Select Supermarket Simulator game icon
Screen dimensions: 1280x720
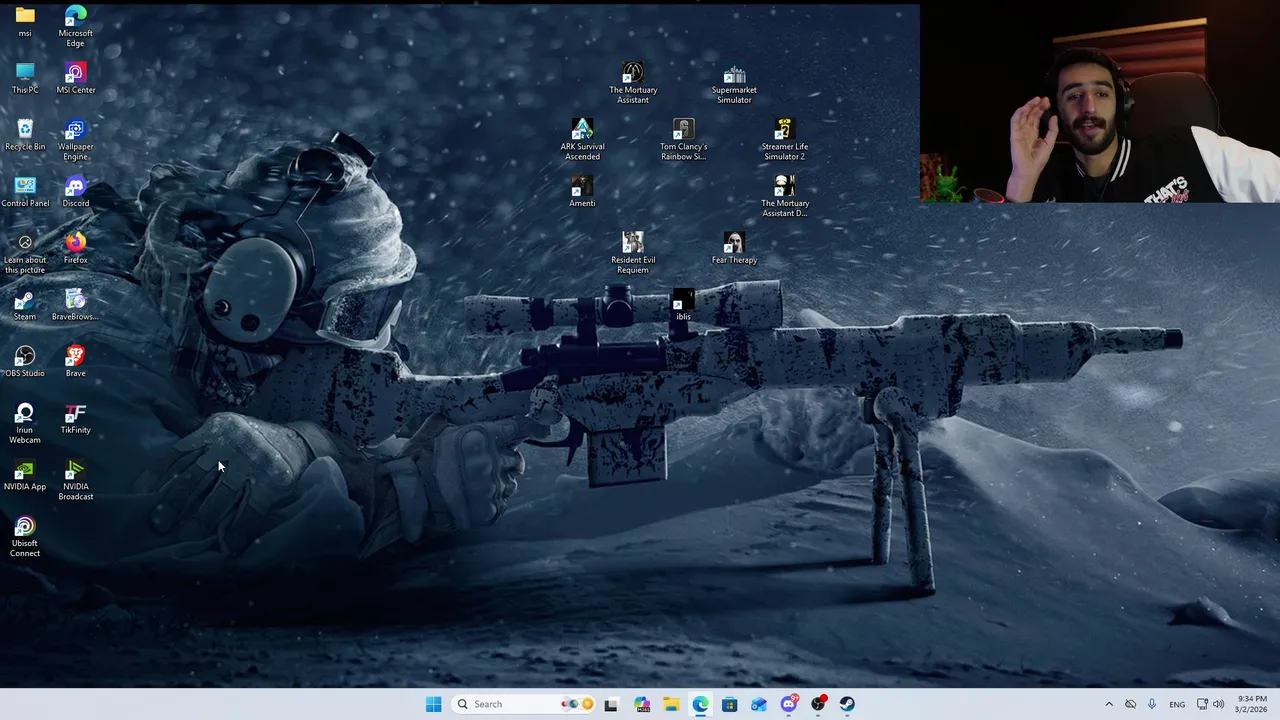pyautogui.click(x=734, y=83)
